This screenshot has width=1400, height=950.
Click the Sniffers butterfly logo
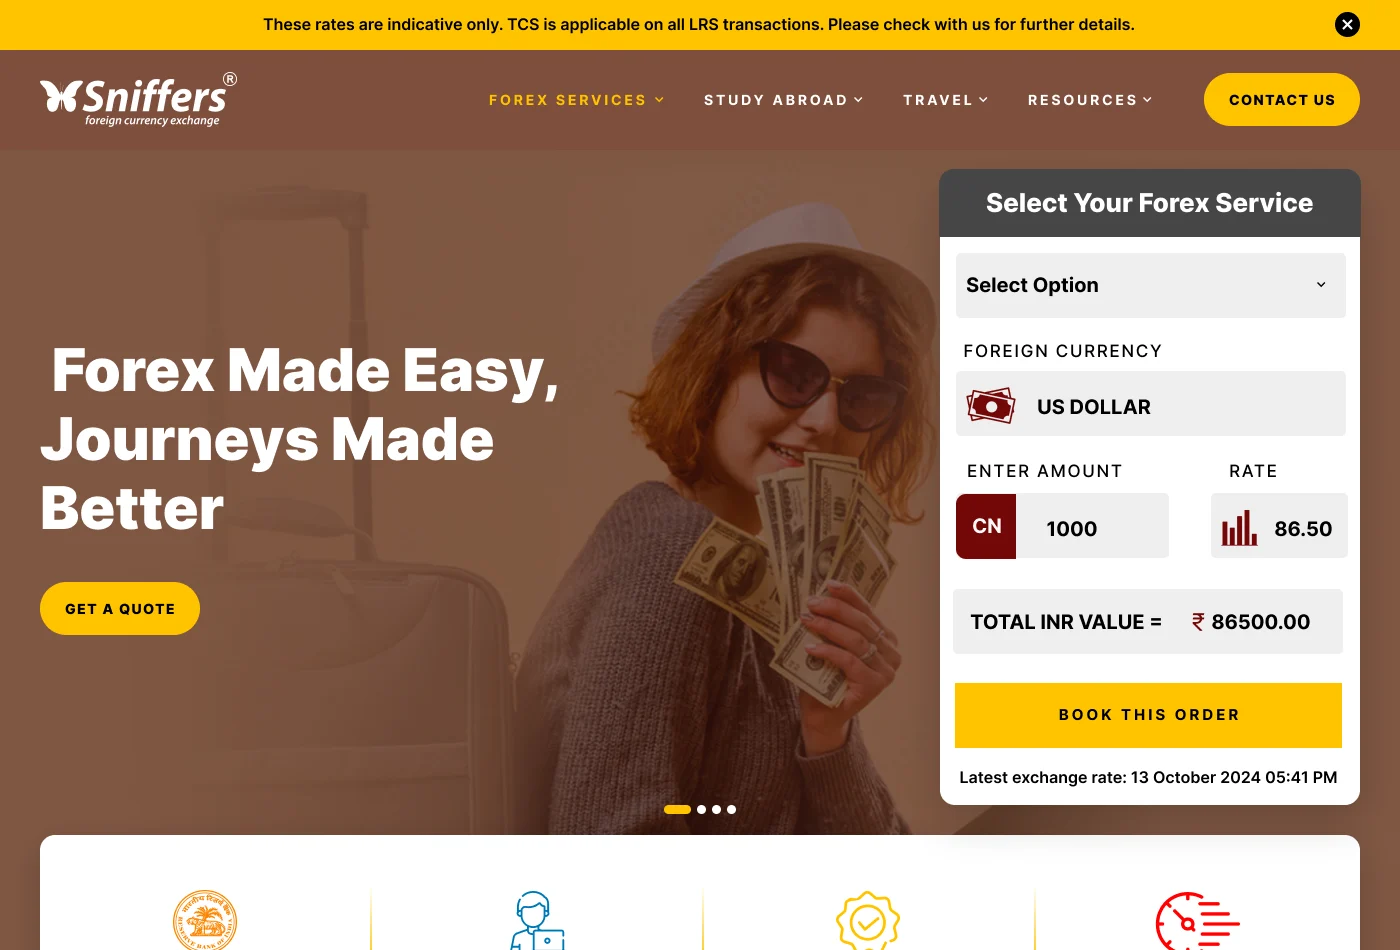coord(139,99)
